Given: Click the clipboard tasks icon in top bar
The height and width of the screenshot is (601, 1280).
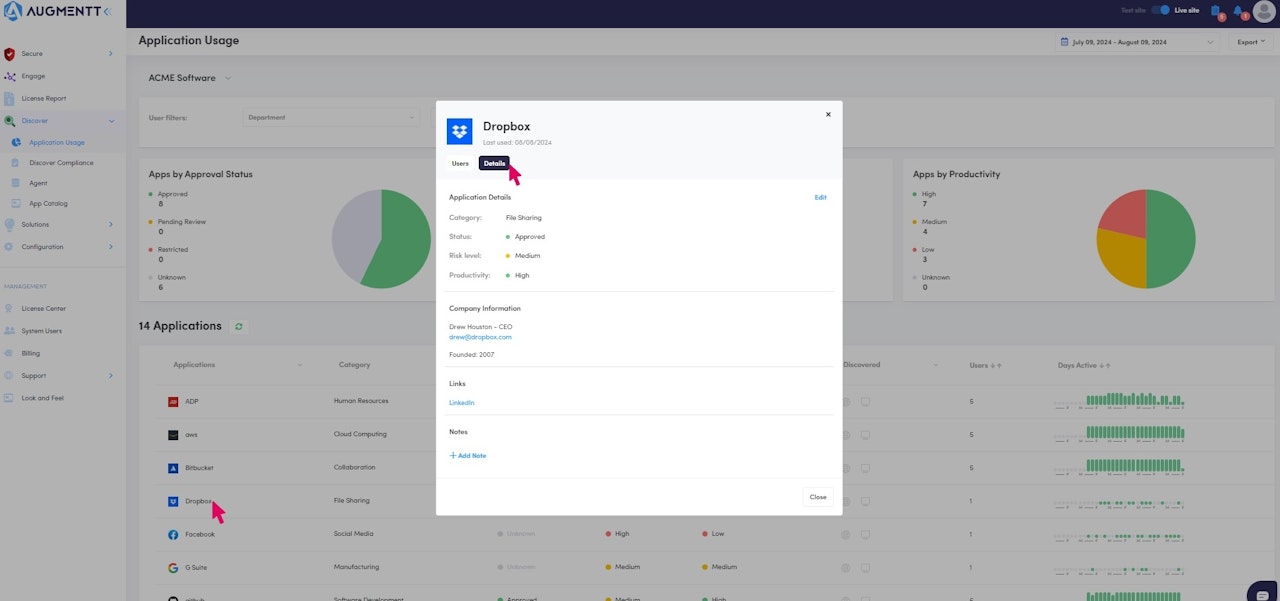Looking at the screenshot, I should pos(1215,11).
